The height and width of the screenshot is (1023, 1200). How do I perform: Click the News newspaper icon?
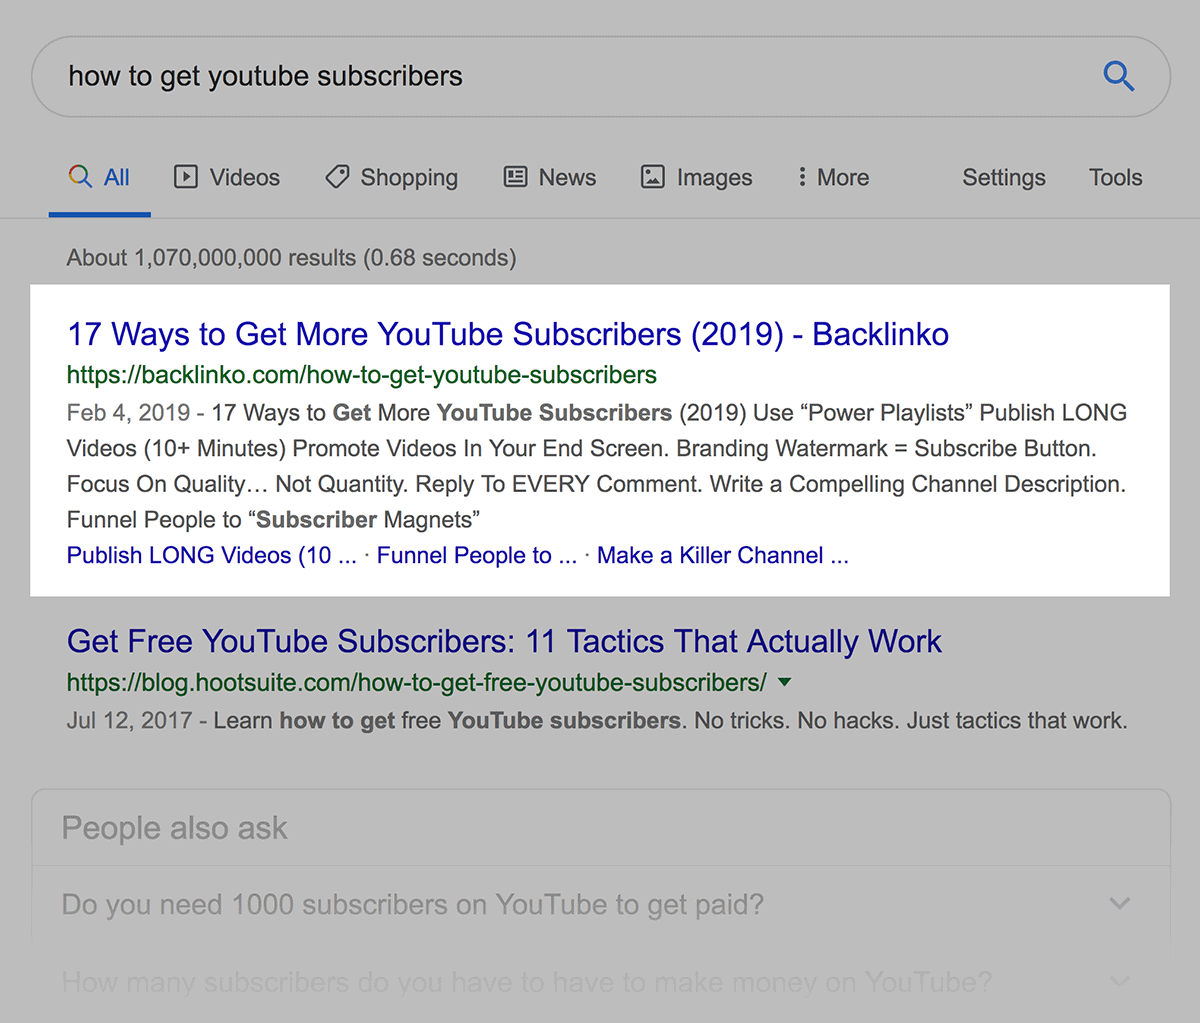pyautogui.click(x=515, y=177)
